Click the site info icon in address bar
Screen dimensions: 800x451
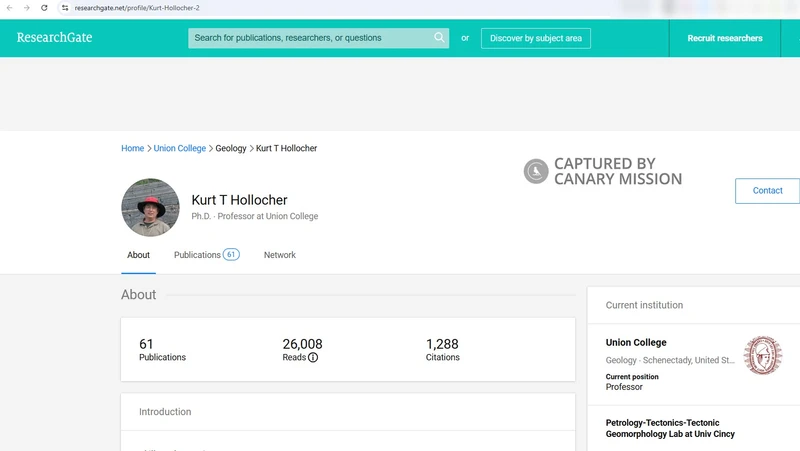[65, 7]
